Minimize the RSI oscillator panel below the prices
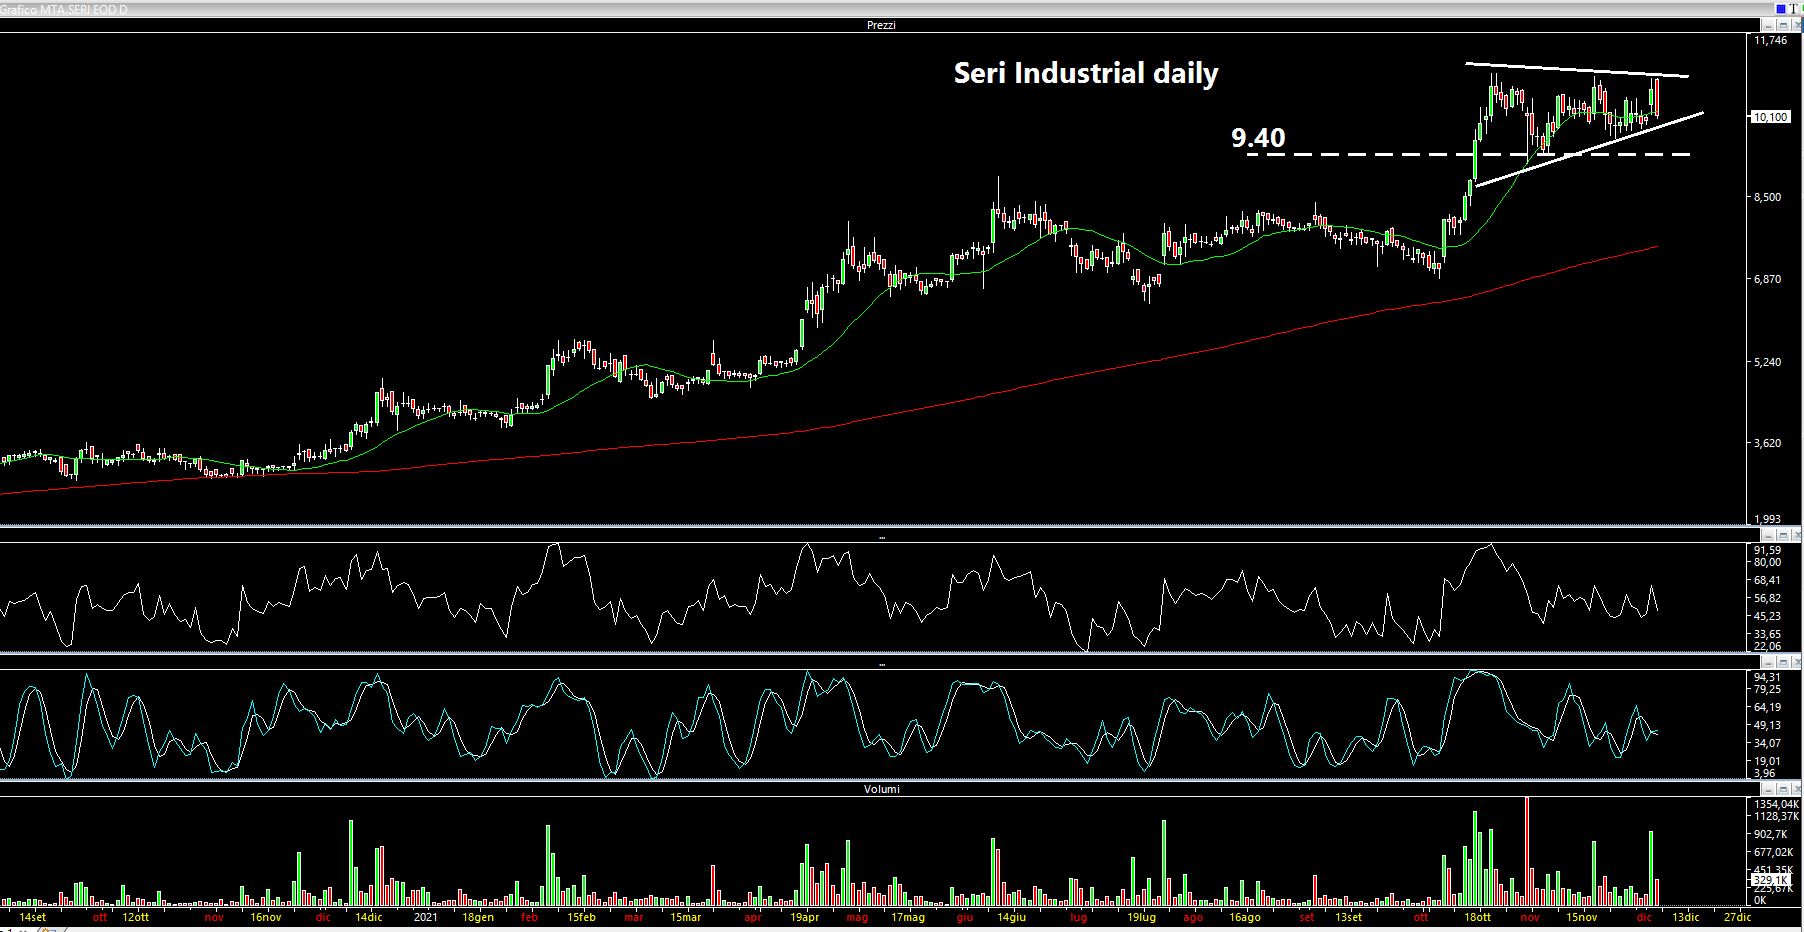 click(x=1768, y=536)
